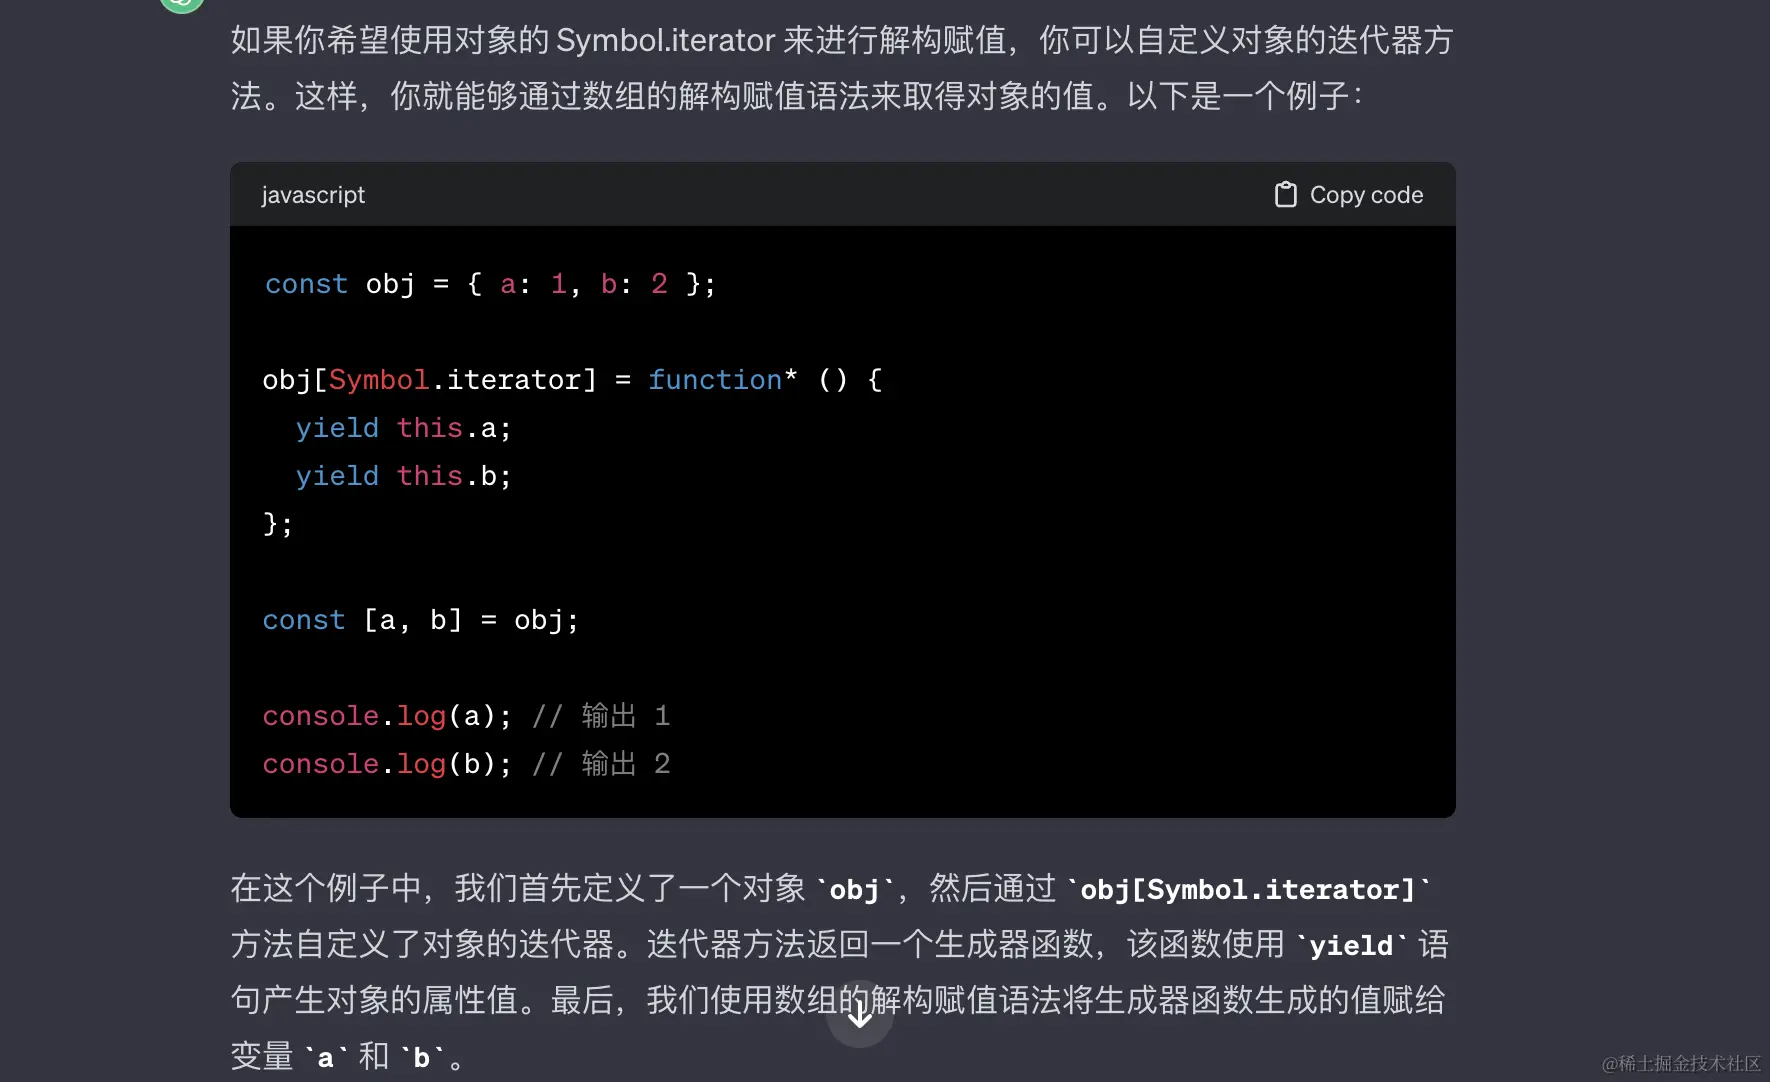Viewport: 1770px width, 1082px height.
Task: Click the inline code 'yield' in the explanation
Action: [1351, 945]
